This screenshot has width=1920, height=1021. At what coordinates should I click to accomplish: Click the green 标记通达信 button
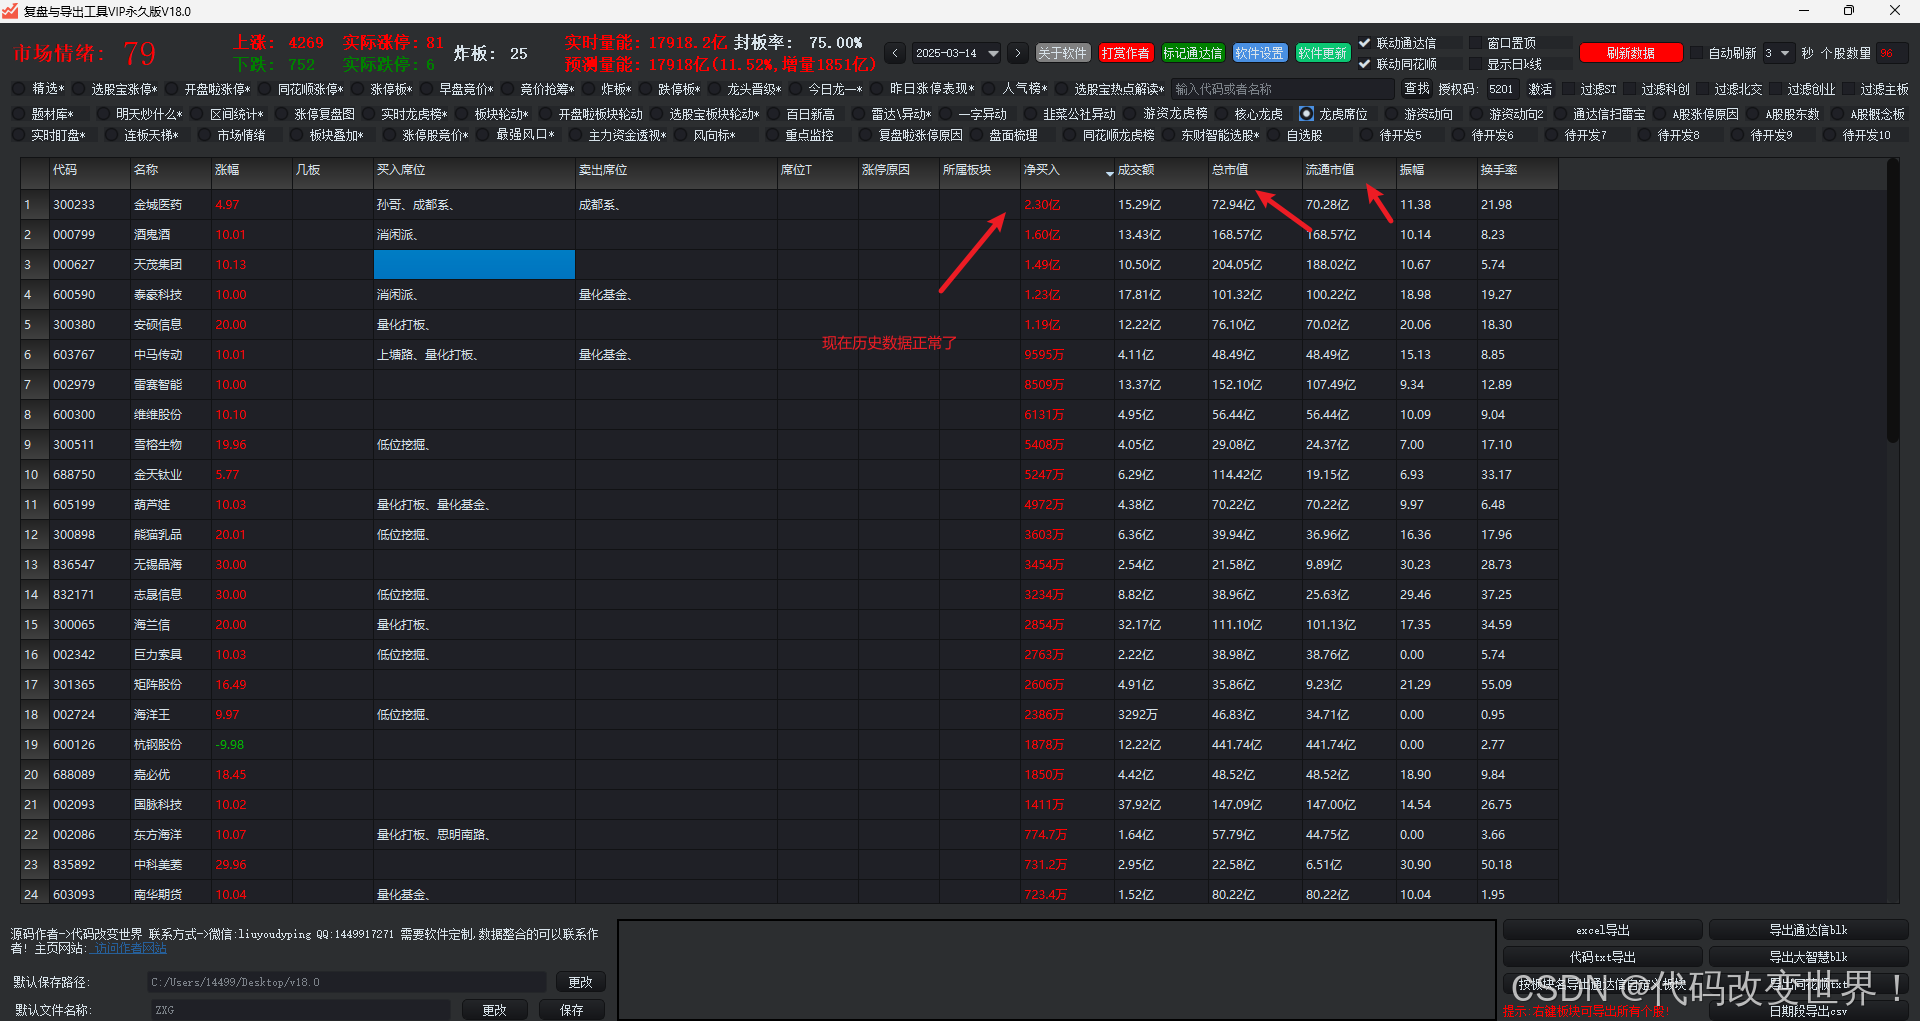click(1192, 53)
